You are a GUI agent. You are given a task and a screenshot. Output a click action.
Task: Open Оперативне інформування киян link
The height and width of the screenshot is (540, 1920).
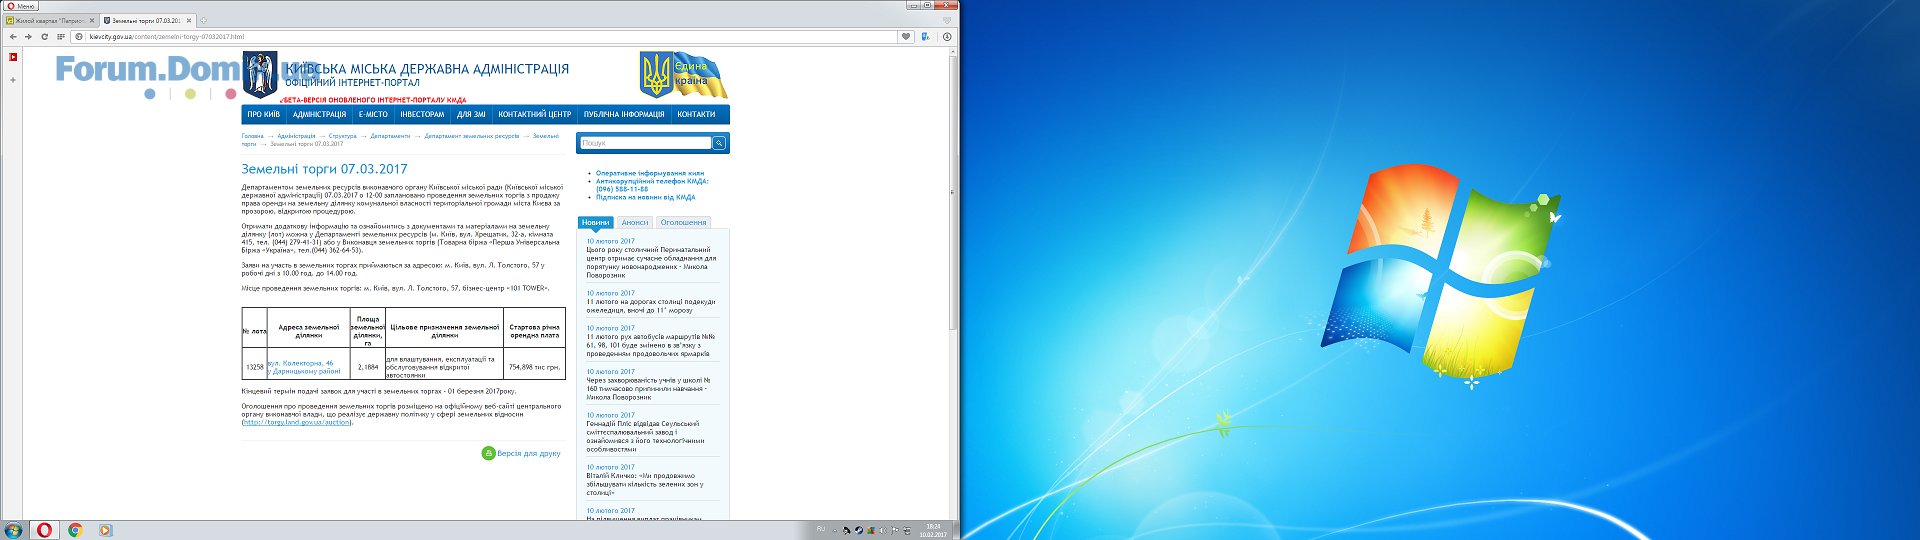[x=650, y=173]
